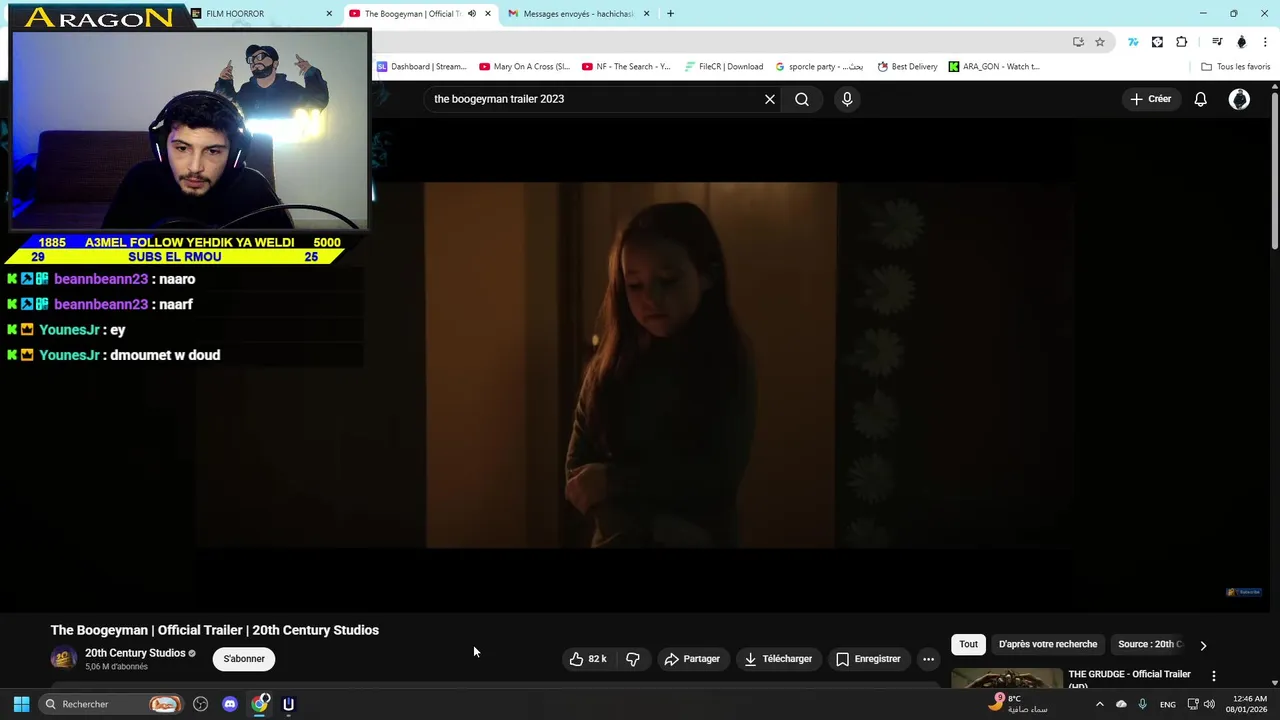The height and width of the screenshot is (720, 1280).
Task: Open the Chrome profile avatar
Action: pos(1242,42)
